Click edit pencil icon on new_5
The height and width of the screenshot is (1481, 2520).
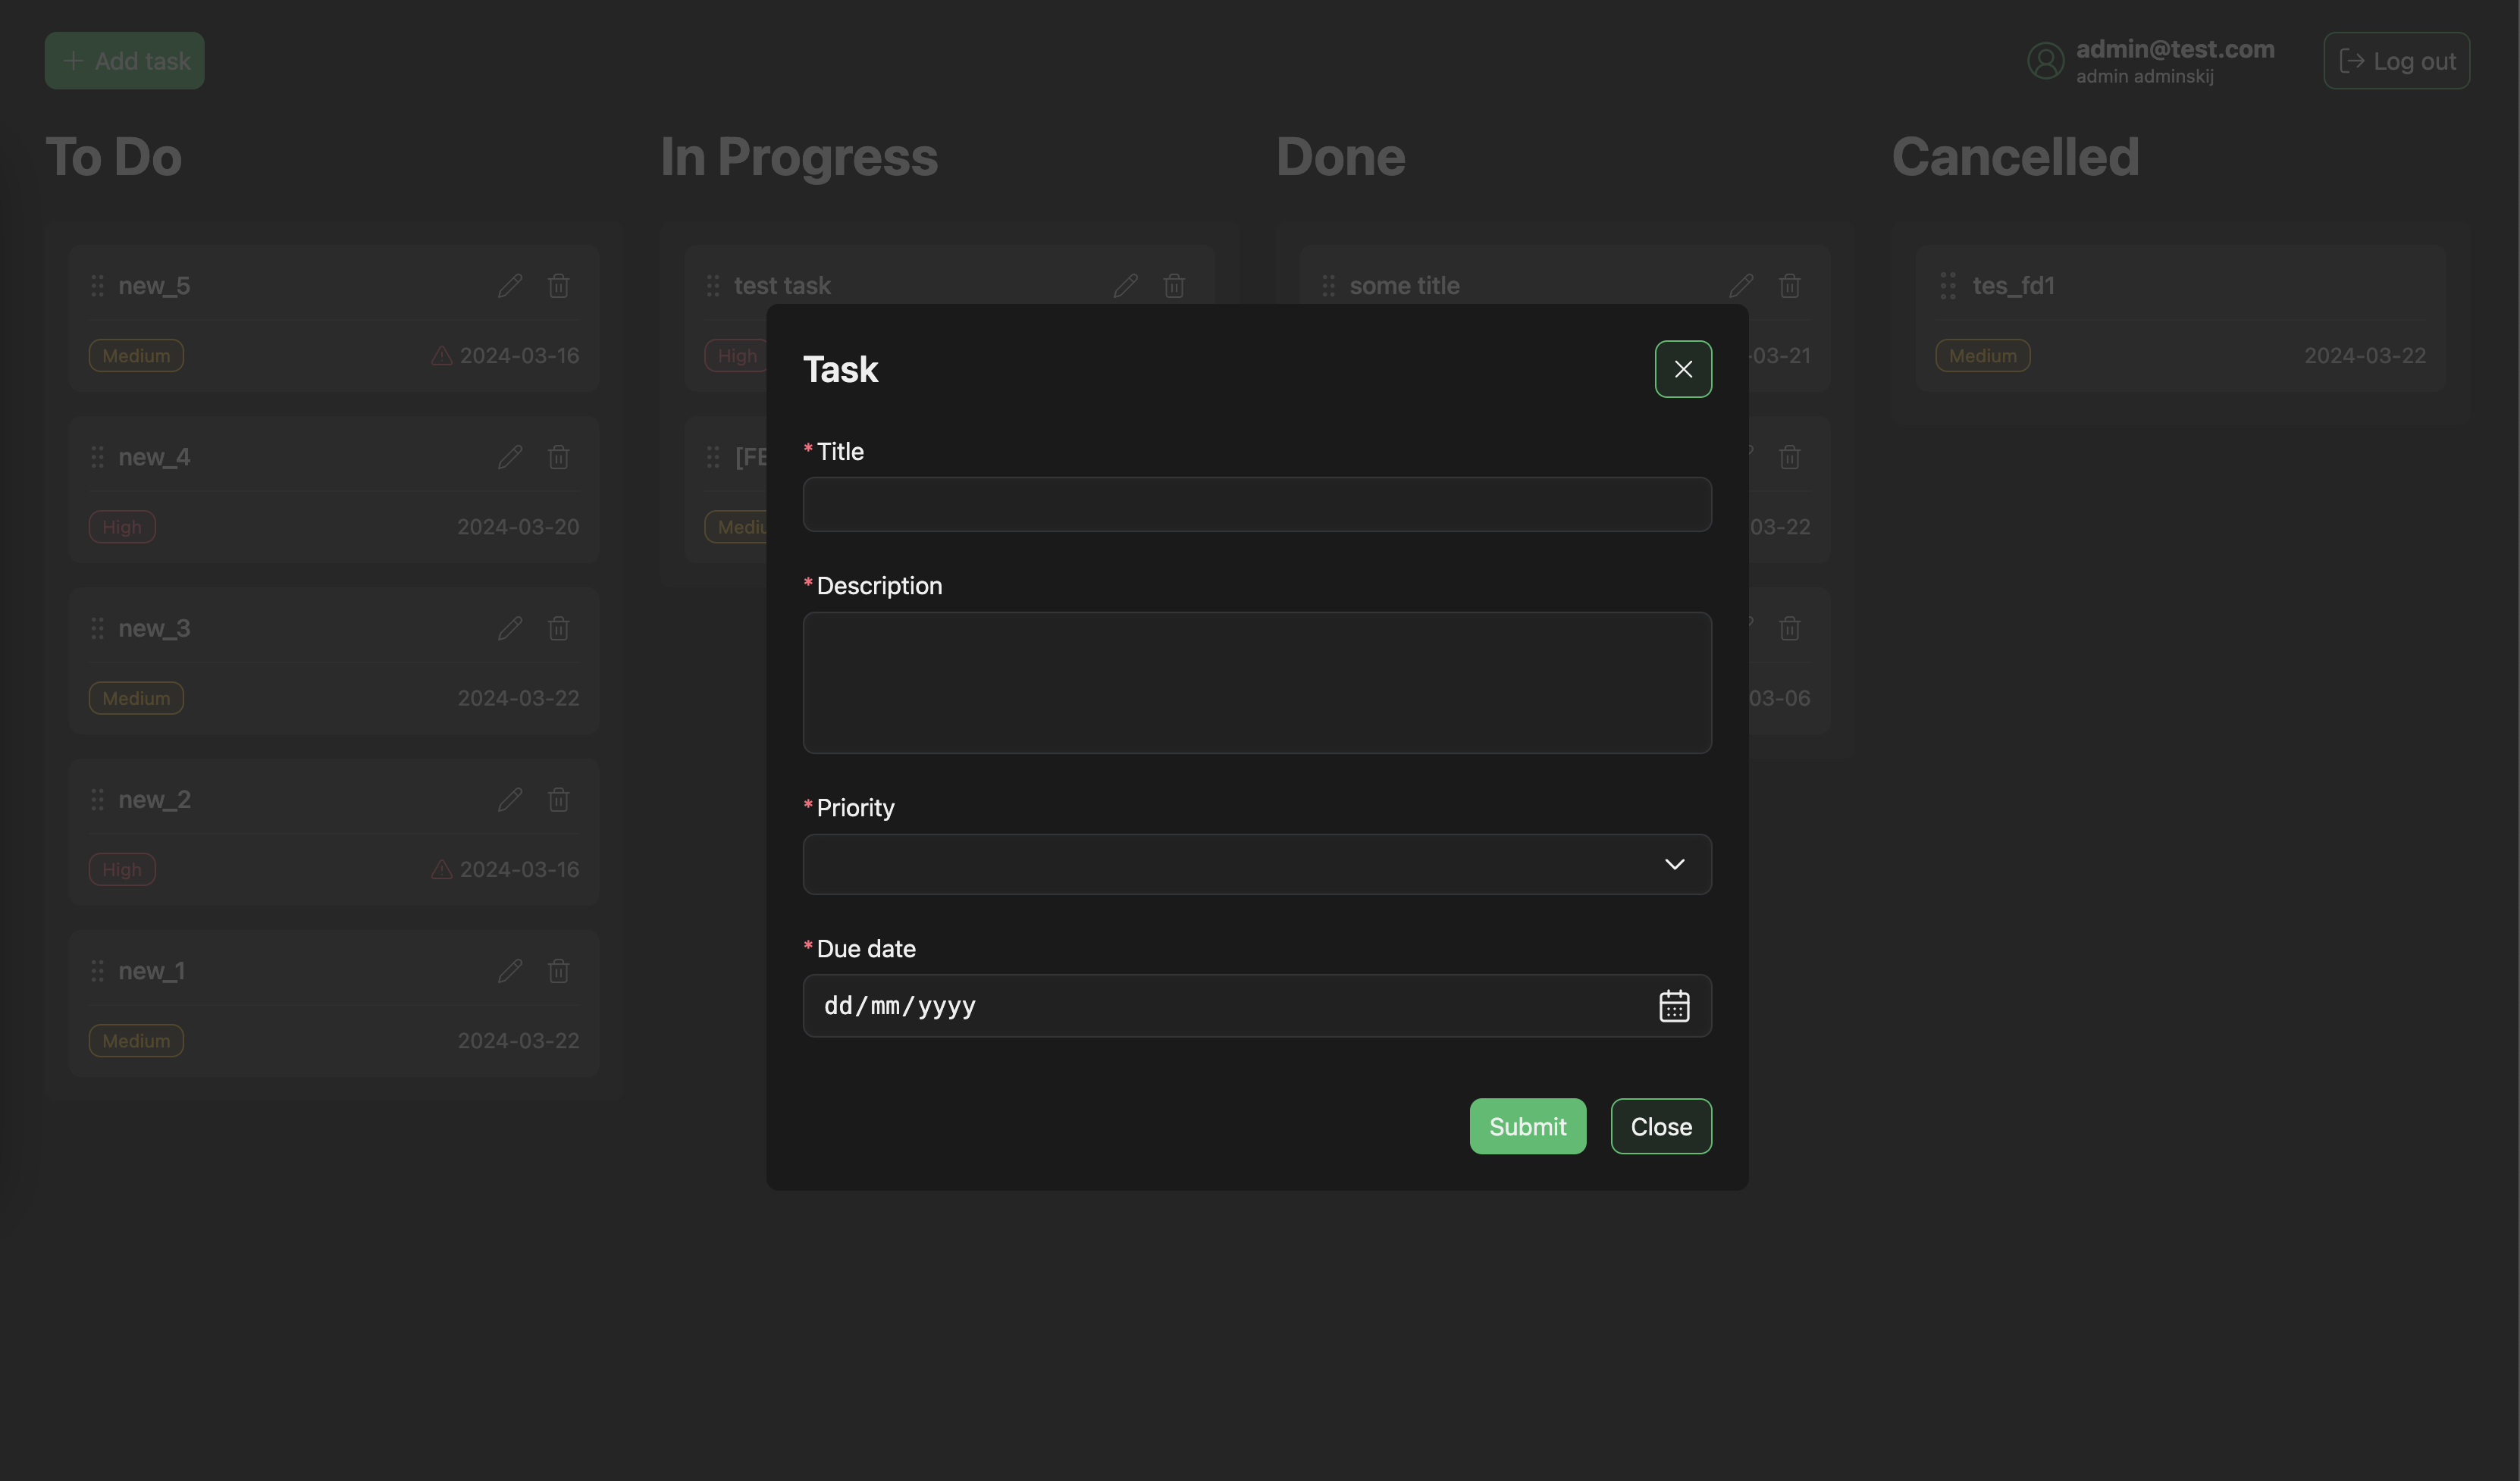[x=510, y=286]
